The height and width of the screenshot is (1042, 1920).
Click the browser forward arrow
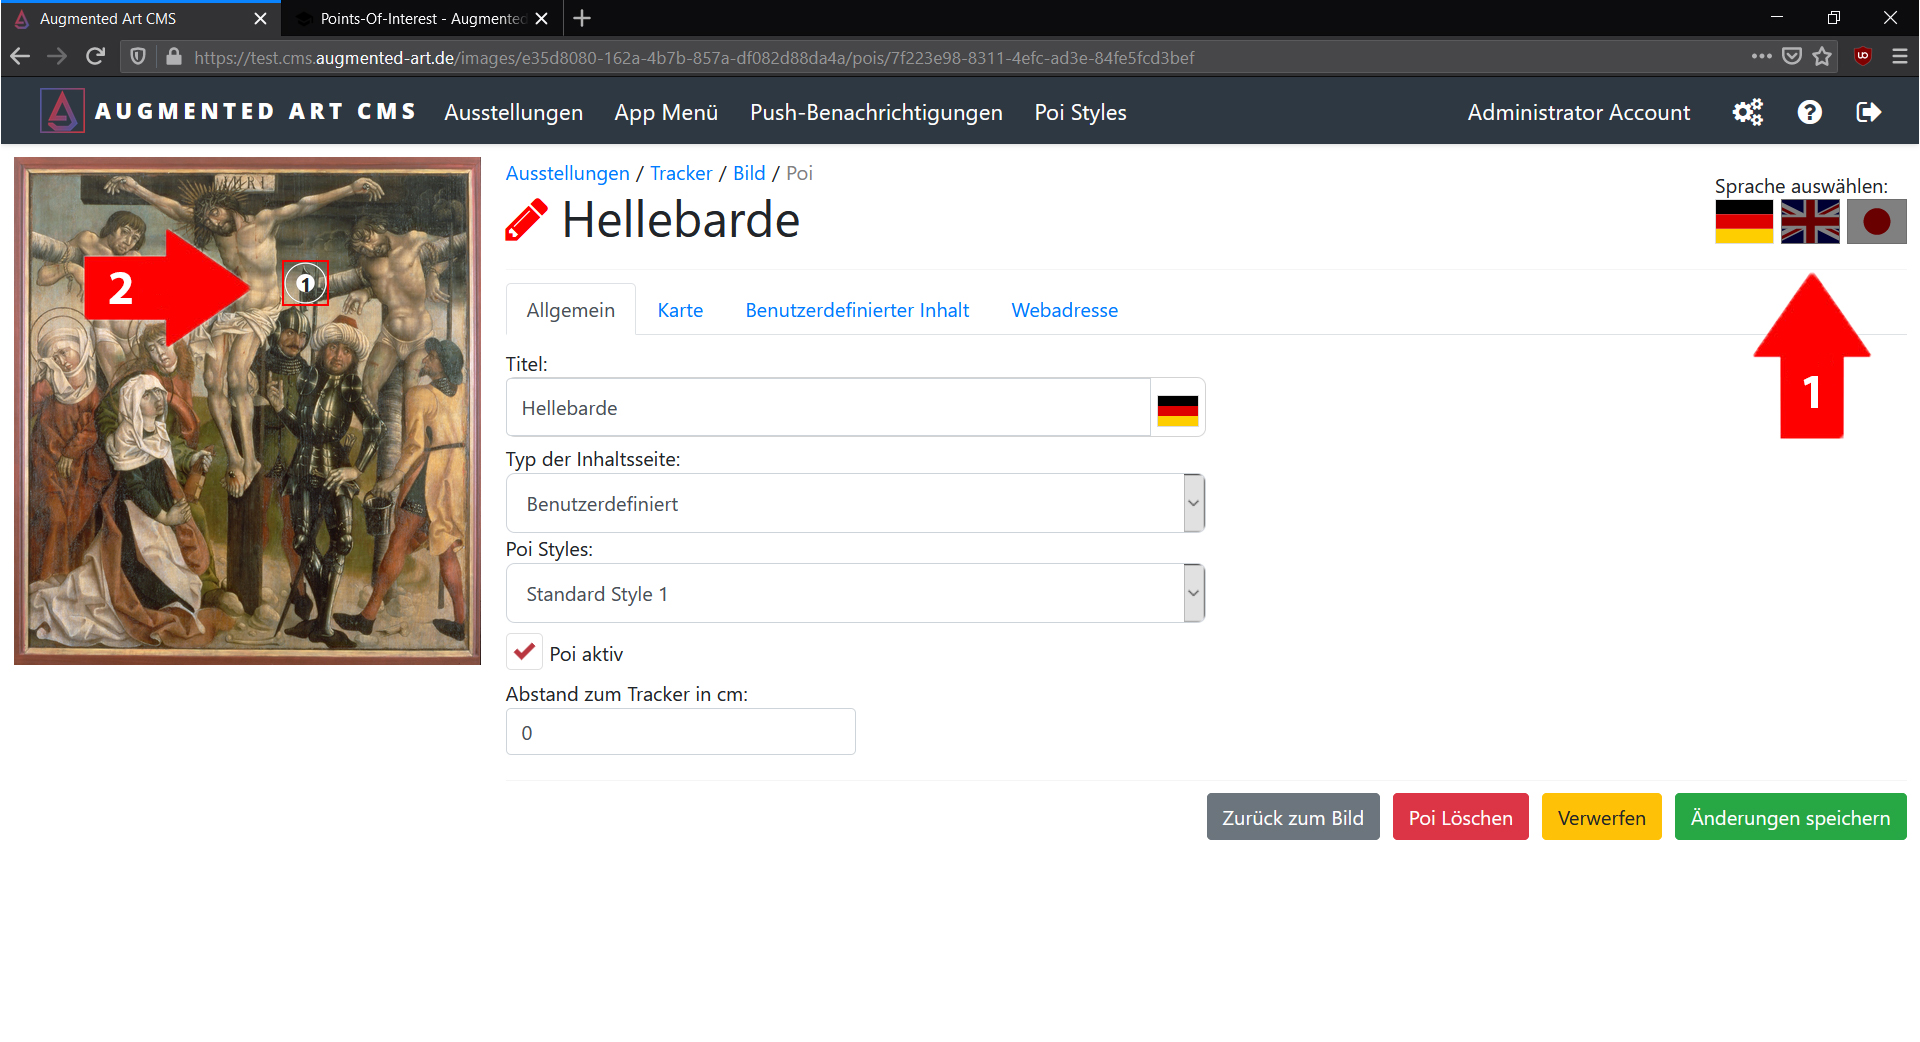click(57, 57)
